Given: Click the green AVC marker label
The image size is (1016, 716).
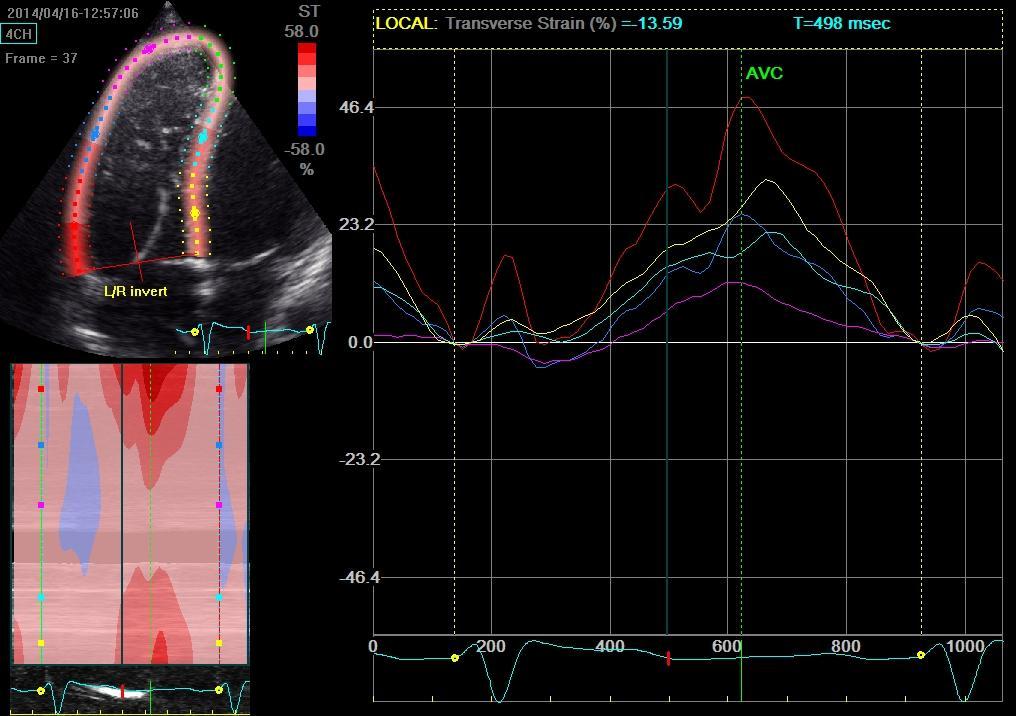Looking at the screenshot, I should [x=764, y=73].
